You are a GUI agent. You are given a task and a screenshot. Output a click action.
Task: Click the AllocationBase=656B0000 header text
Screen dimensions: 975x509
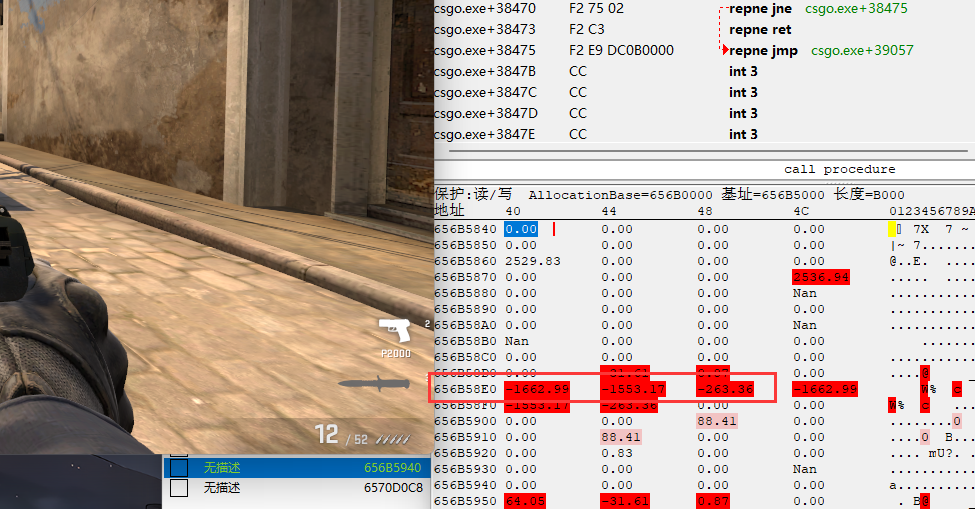click(x=621, y=195)
